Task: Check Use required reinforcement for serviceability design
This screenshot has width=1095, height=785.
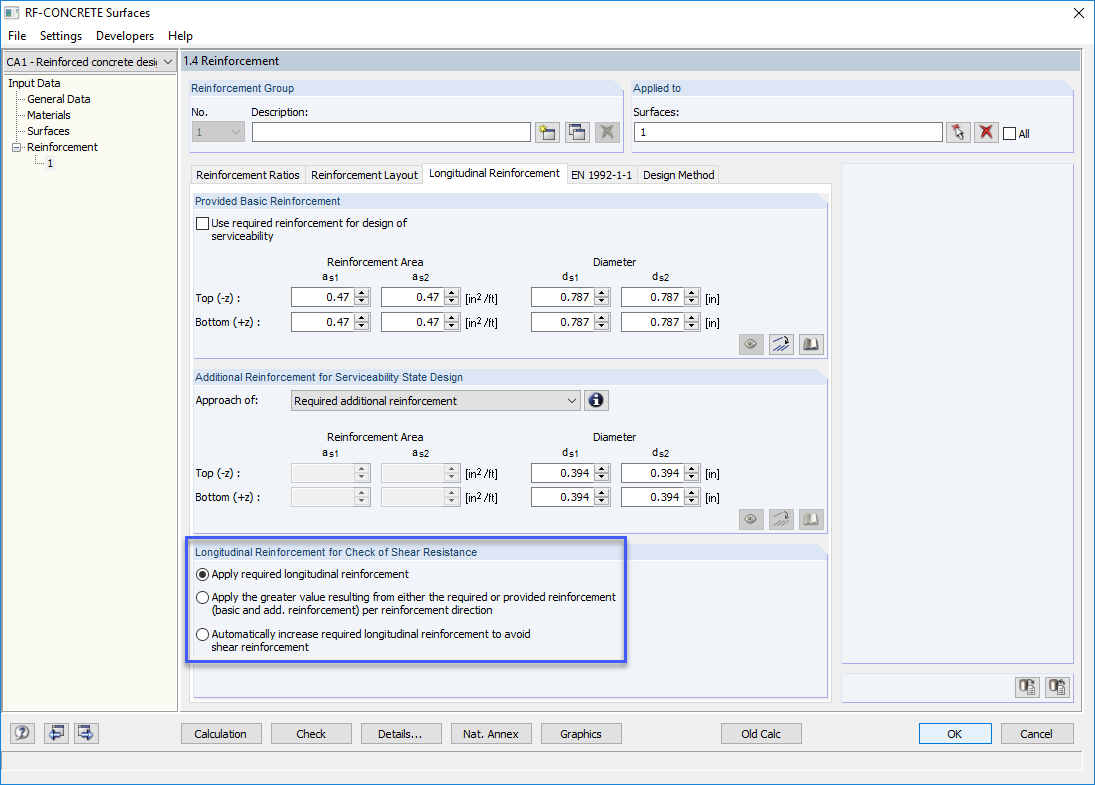Action: 201,223
